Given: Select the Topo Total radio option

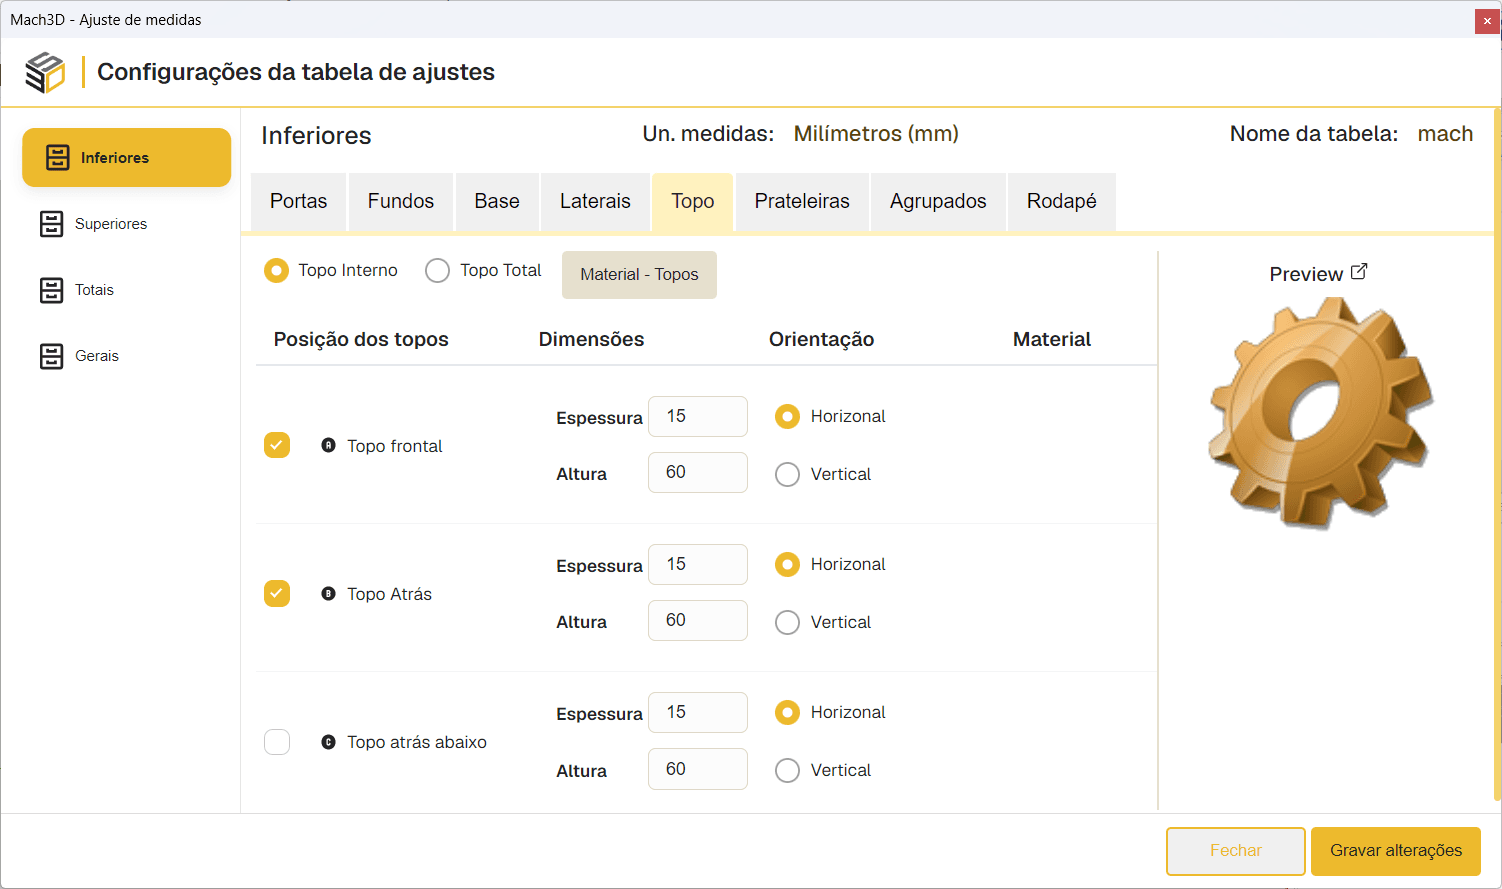Looking at the screenshot, I should pos(437,270).
